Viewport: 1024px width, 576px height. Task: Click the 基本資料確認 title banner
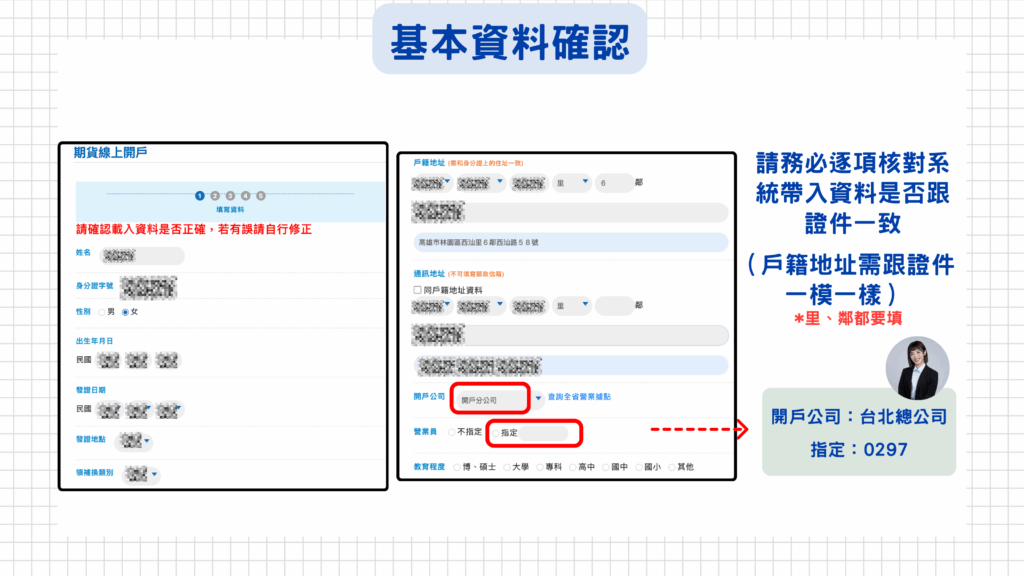click(509, 41)
